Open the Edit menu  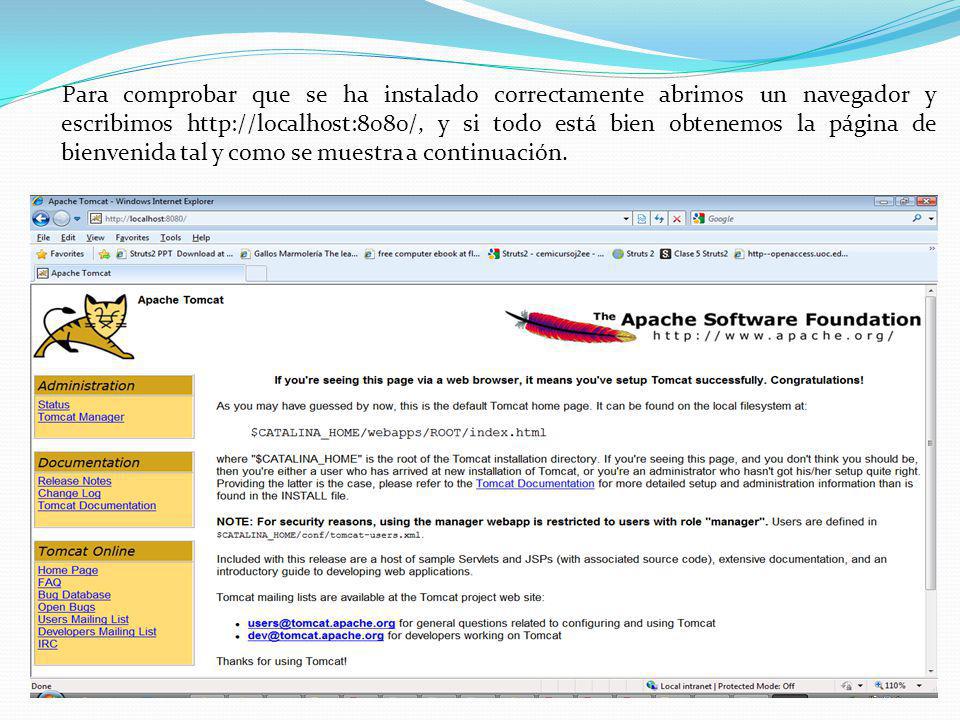coord(68,238)
